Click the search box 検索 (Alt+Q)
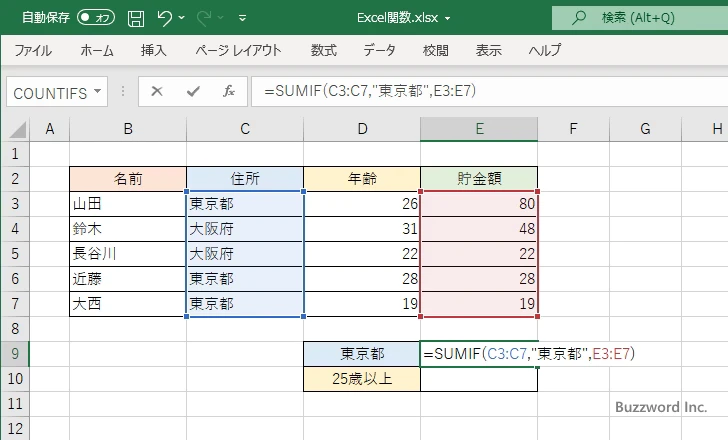Image resolution: width=728 pixels, height=440 pixels. point(640,18)
